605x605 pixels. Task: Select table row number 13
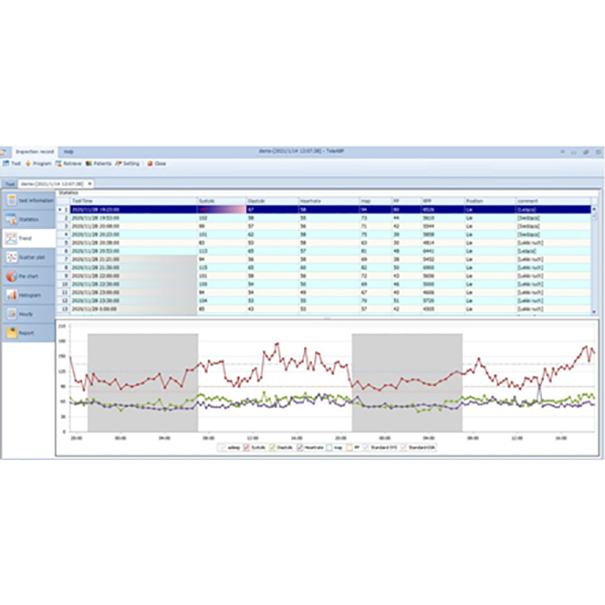click(x=324, y=309)
